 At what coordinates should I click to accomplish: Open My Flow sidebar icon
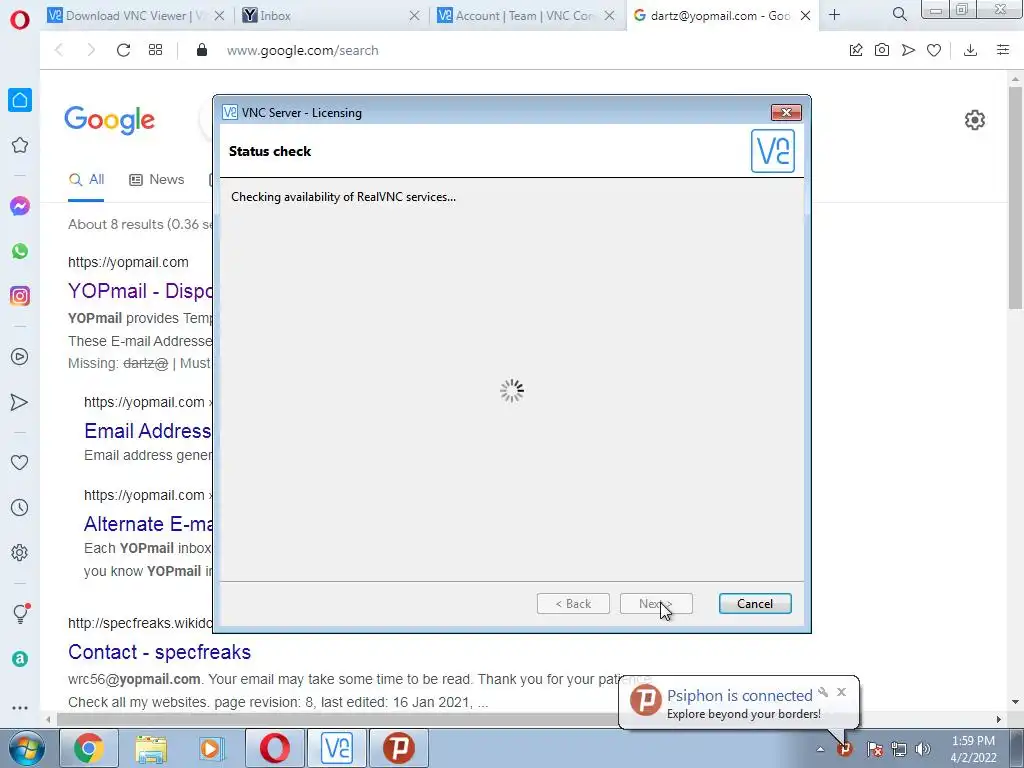point(20,402)
